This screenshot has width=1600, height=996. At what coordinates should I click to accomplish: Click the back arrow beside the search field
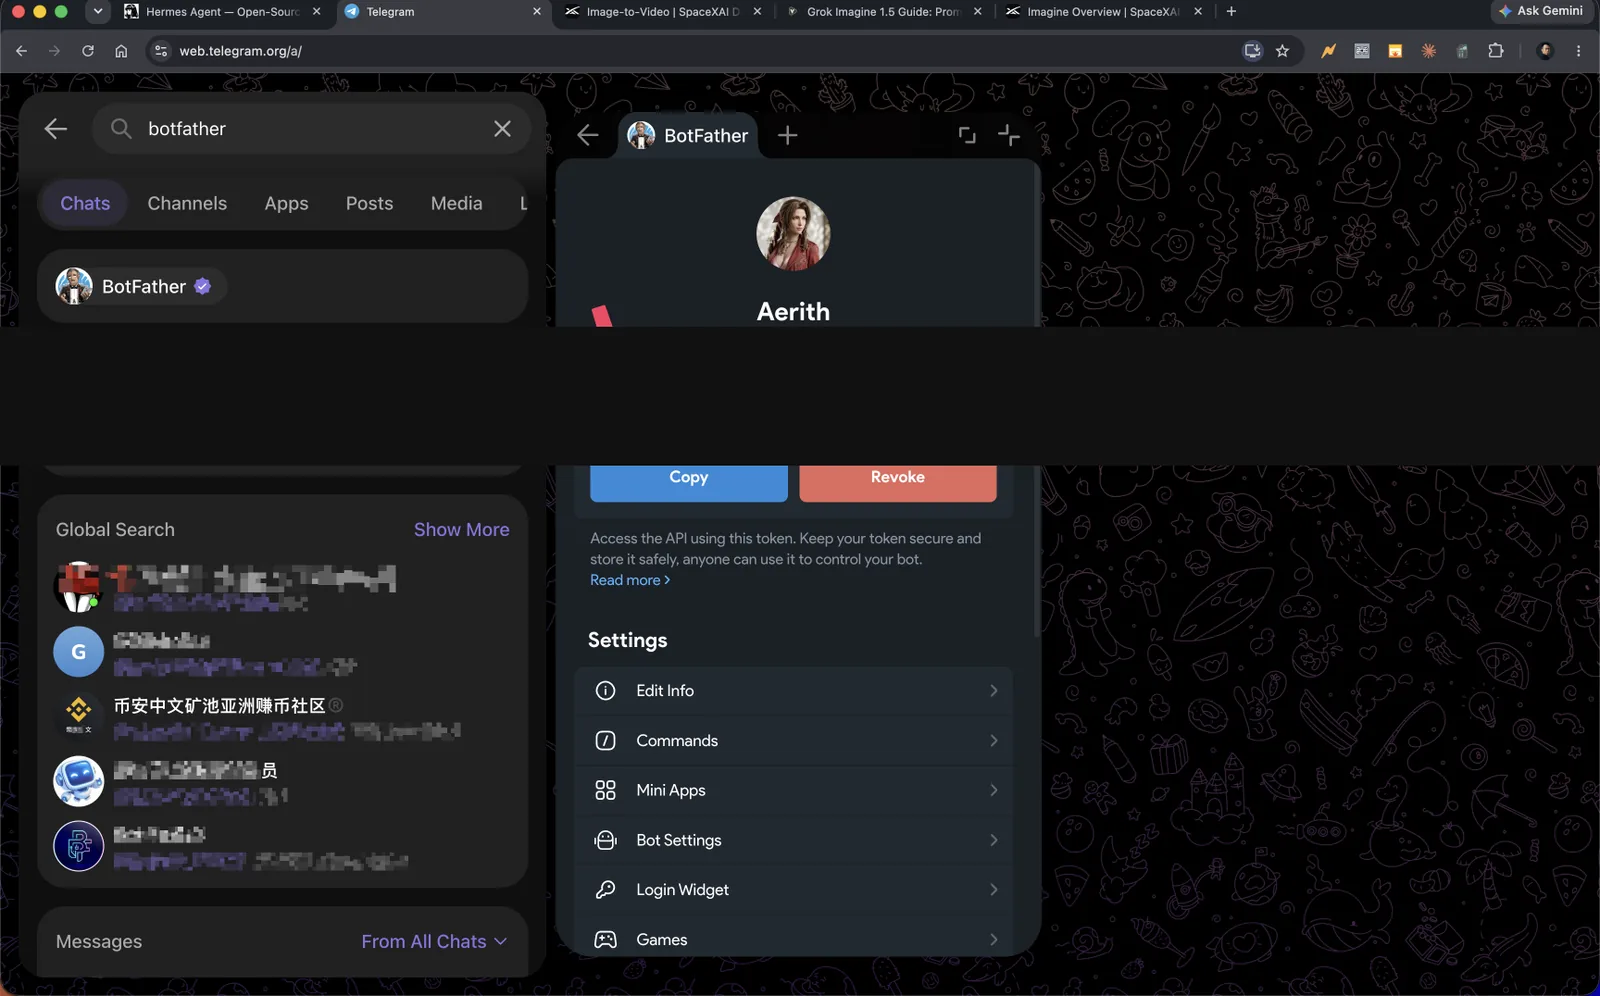(x=56, y=128)
